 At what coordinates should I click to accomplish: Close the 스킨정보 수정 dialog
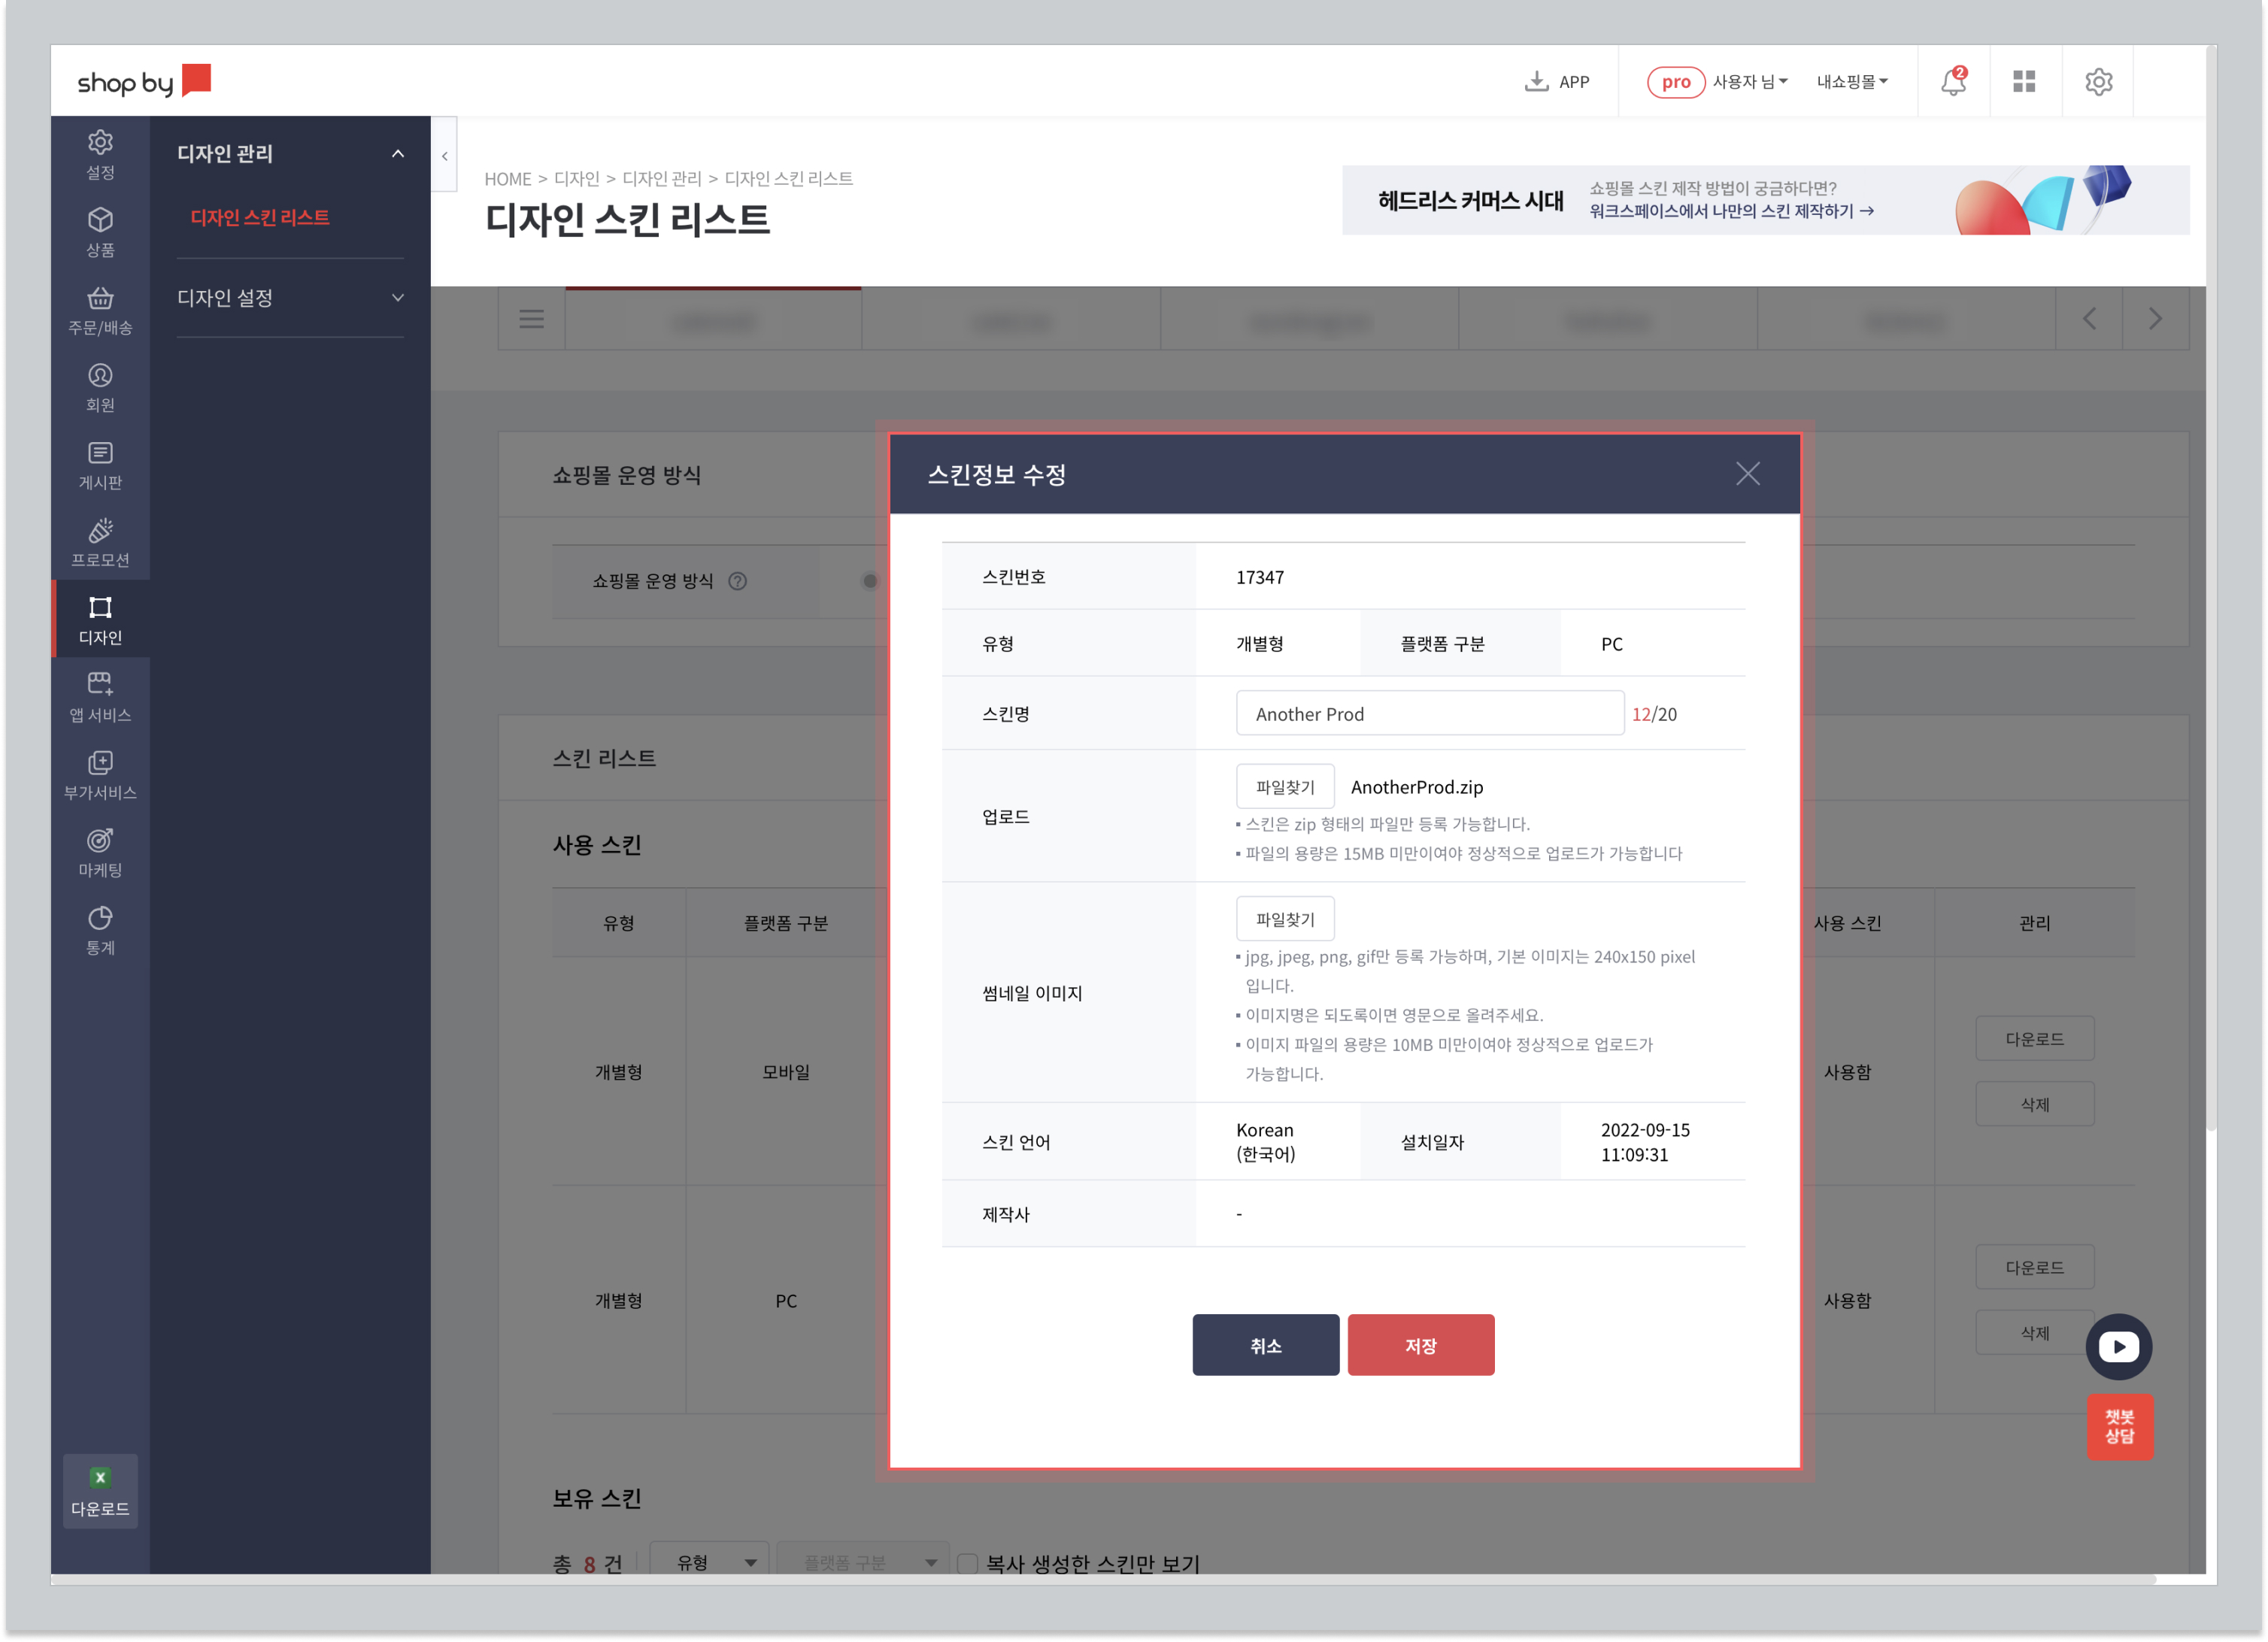pos(1747,473)
